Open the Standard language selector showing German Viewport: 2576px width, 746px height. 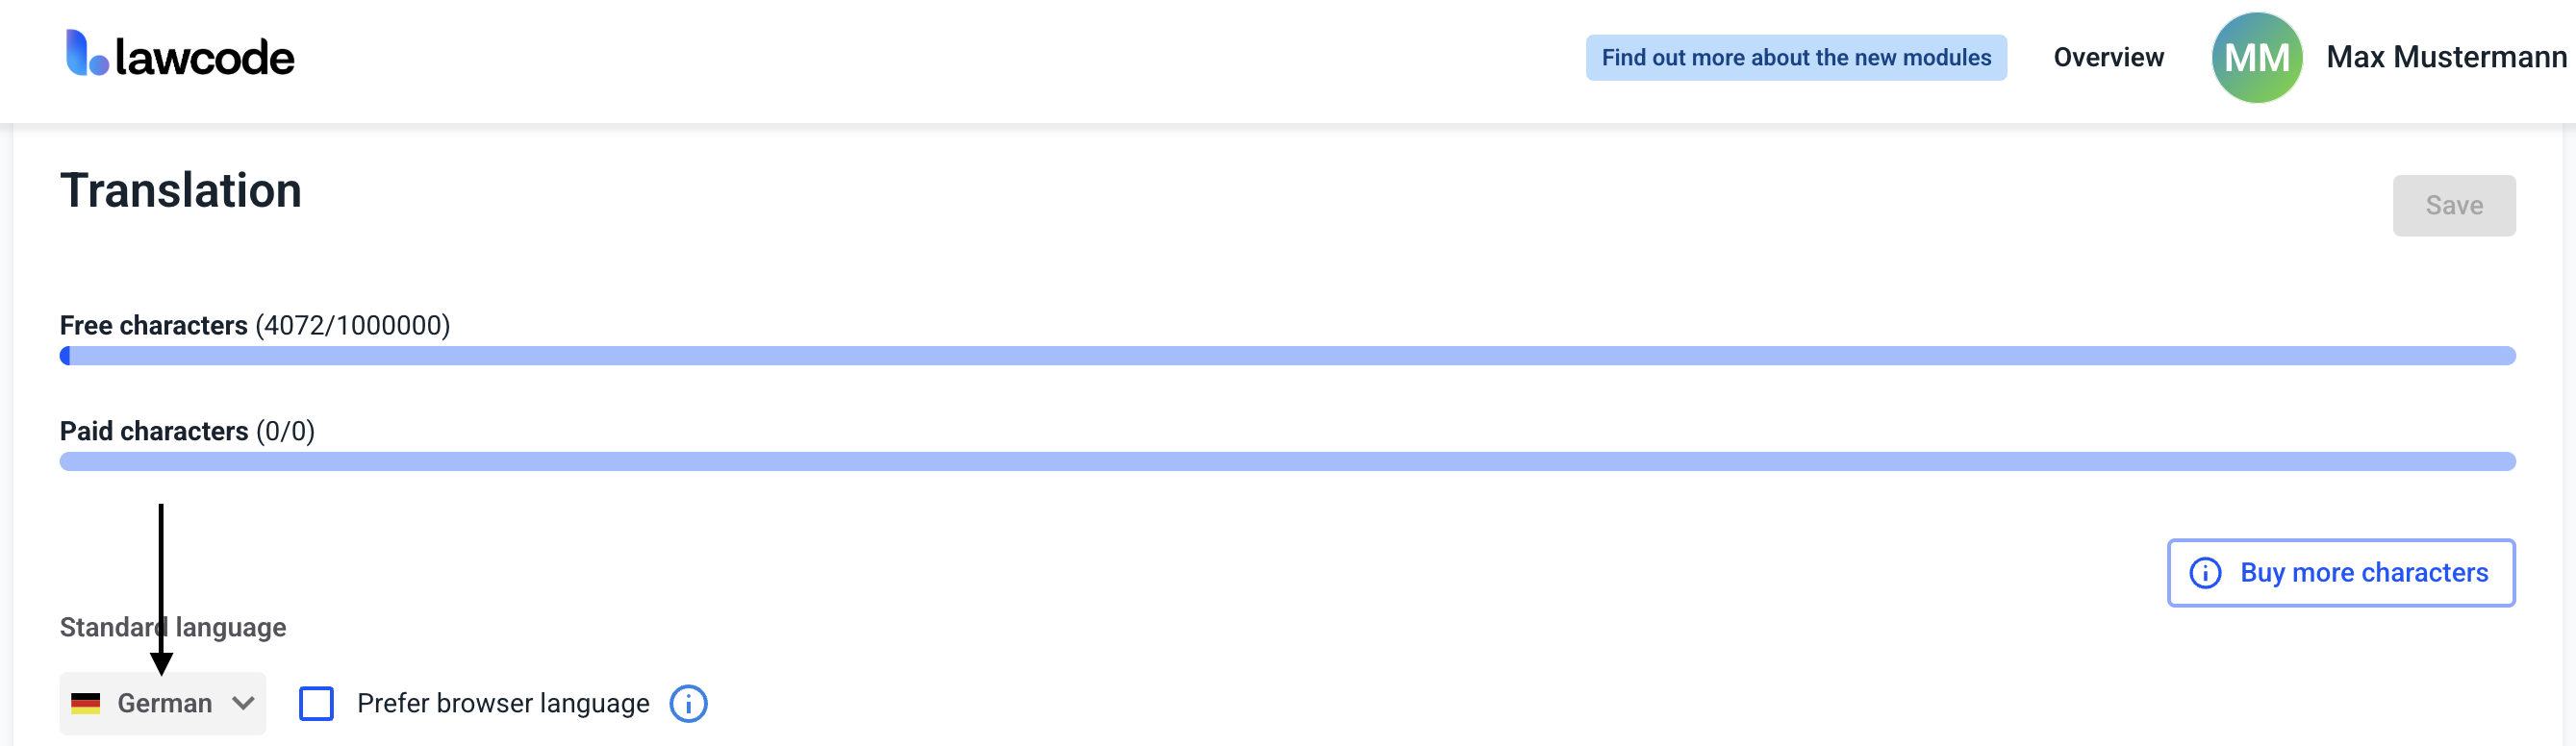point(164,704)
